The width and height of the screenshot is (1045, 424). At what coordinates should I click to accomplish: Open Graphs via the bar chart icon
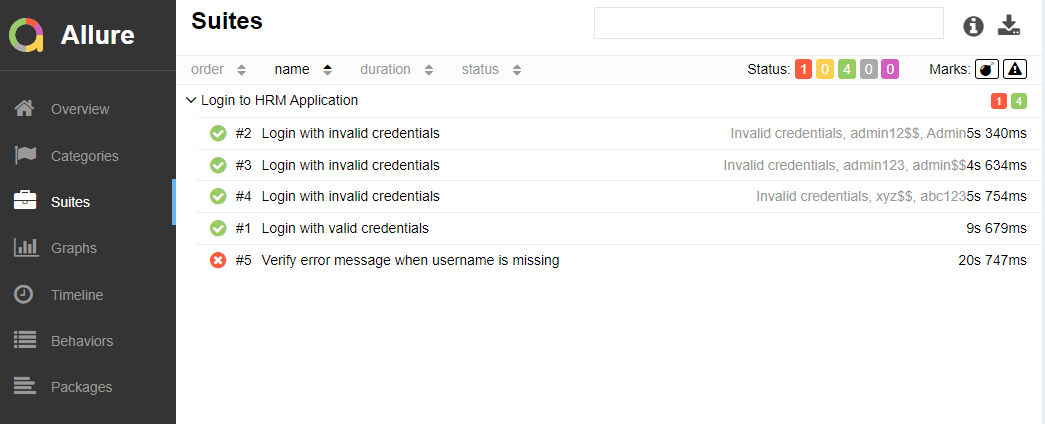point(25,247)
